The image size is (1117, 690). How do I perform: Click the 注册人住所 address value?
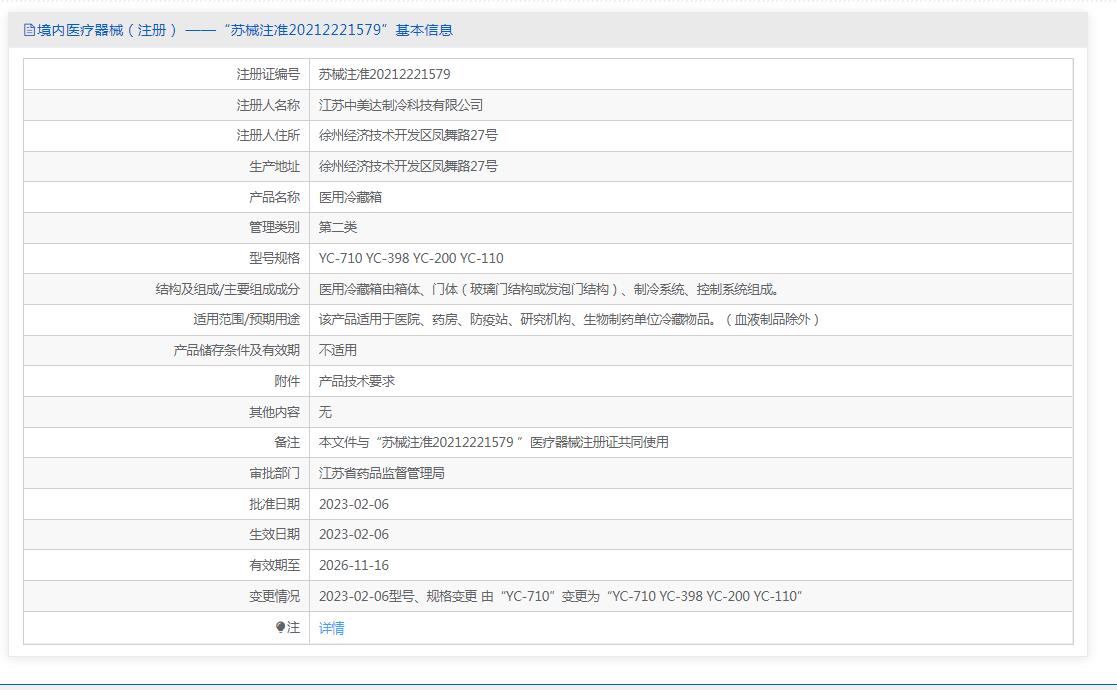tap(407, 135)
